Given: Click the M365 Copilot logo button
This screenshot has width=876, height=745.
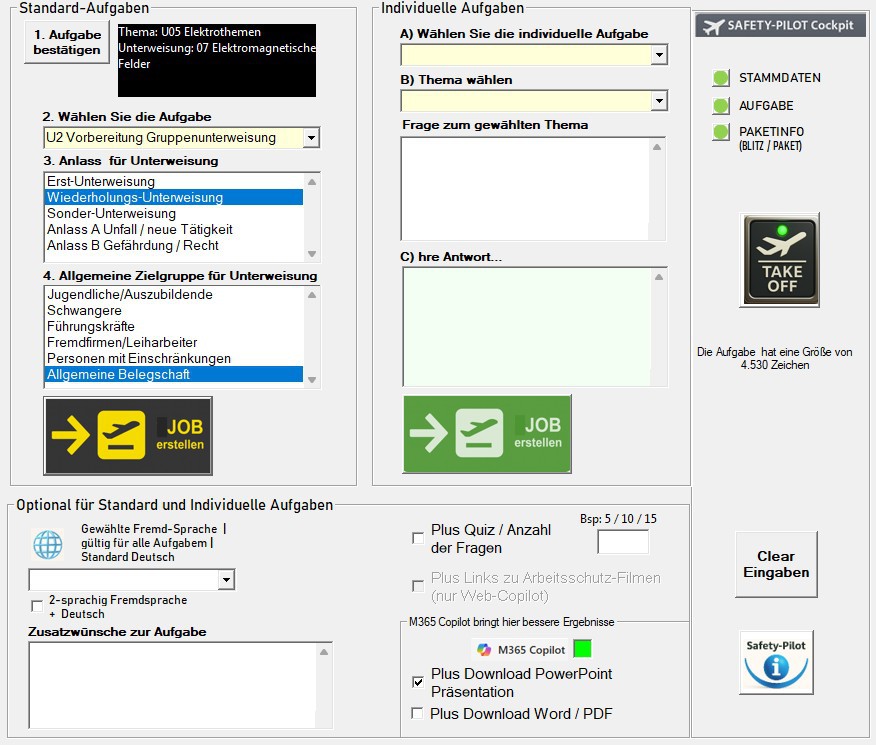Looking at the screenshot, I should (x=522, y=649).
